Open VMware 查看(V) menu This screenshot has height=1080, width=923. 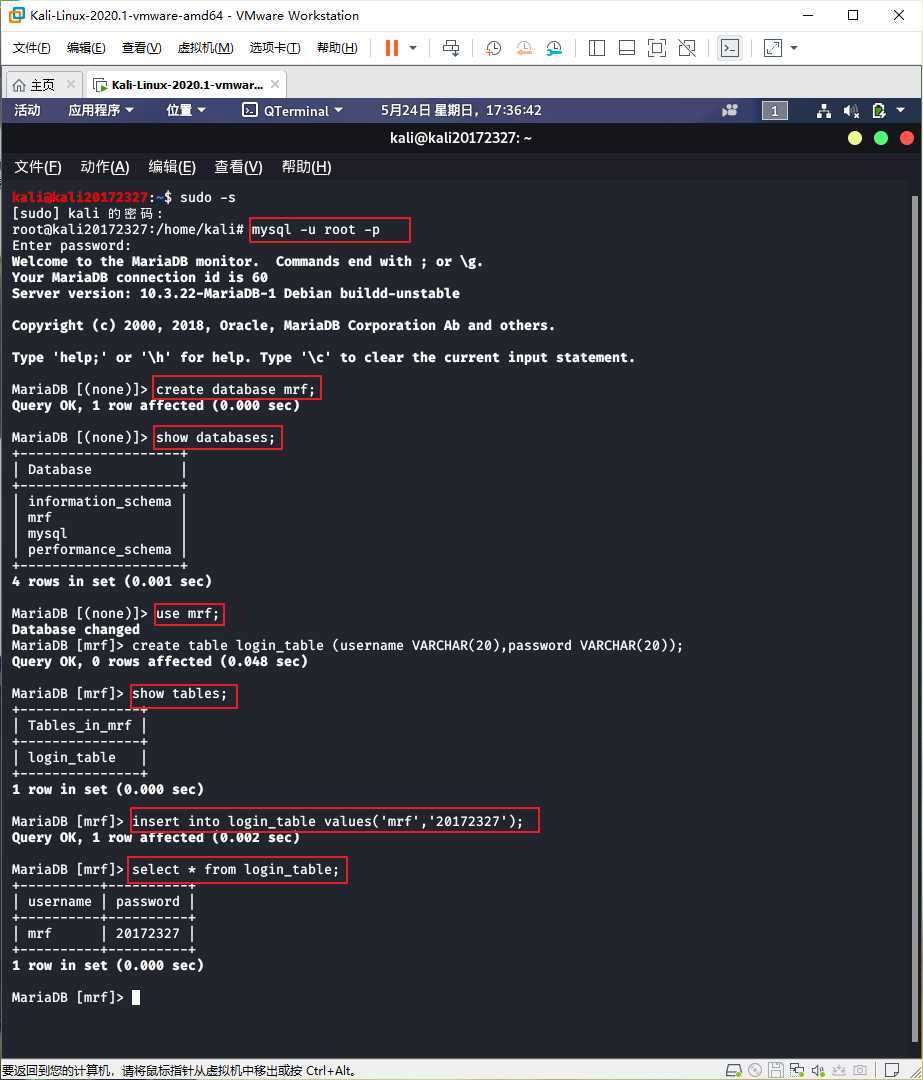click(141, 48)
